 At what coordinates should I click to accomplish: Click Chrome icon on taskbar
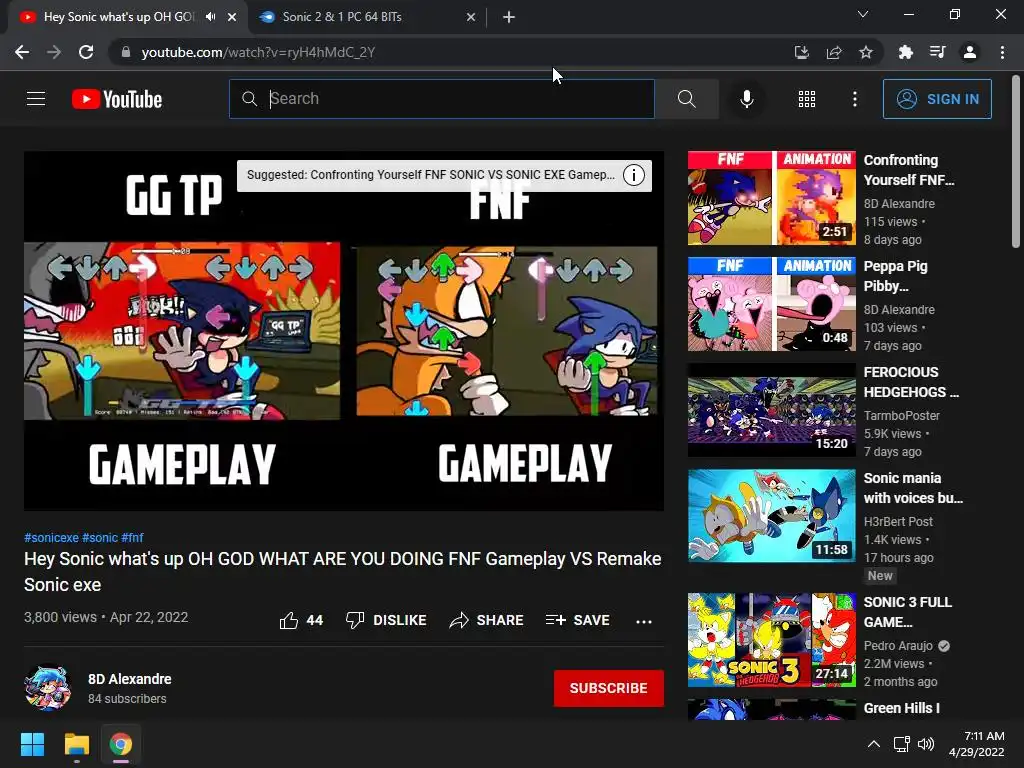(x=121, y=744)
